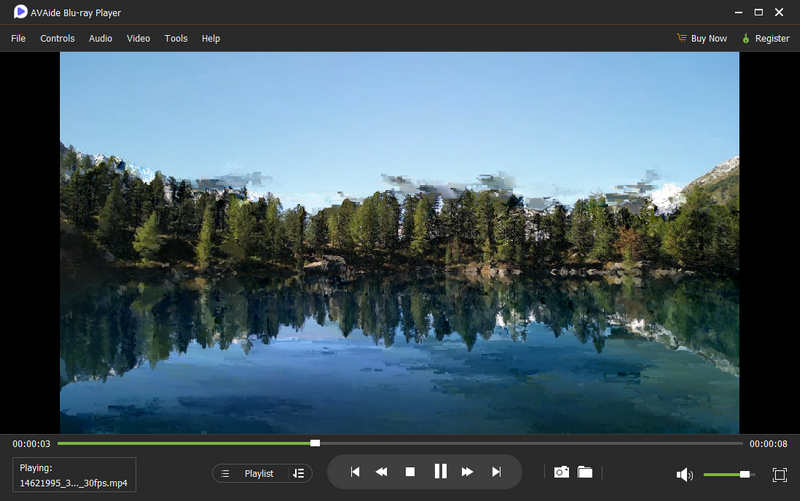Click the Register button

[x=766, y=38]
